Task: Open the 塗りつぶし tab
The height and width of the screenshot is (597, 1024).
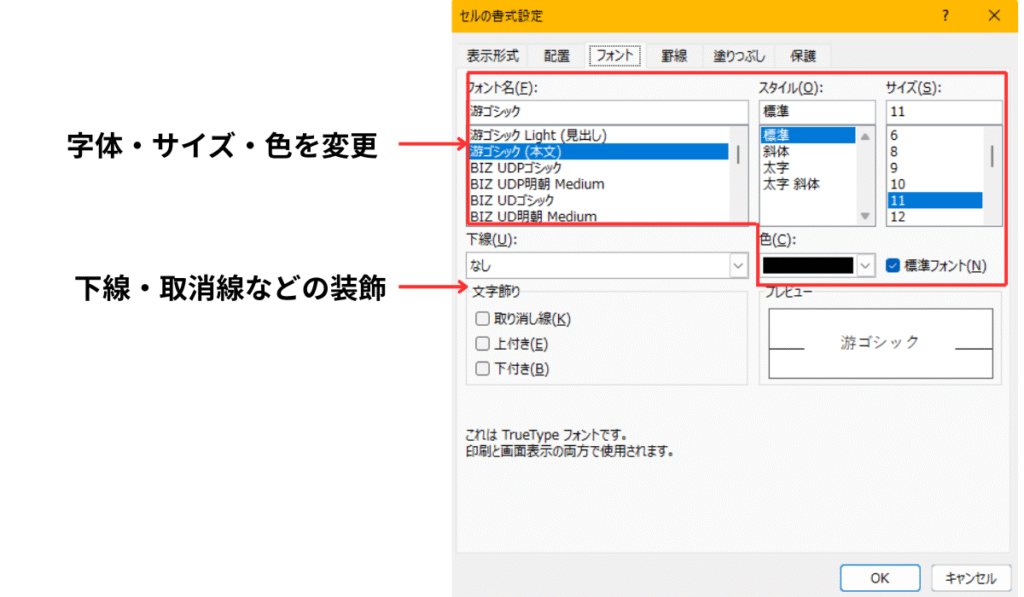Action: coord(739,56)
